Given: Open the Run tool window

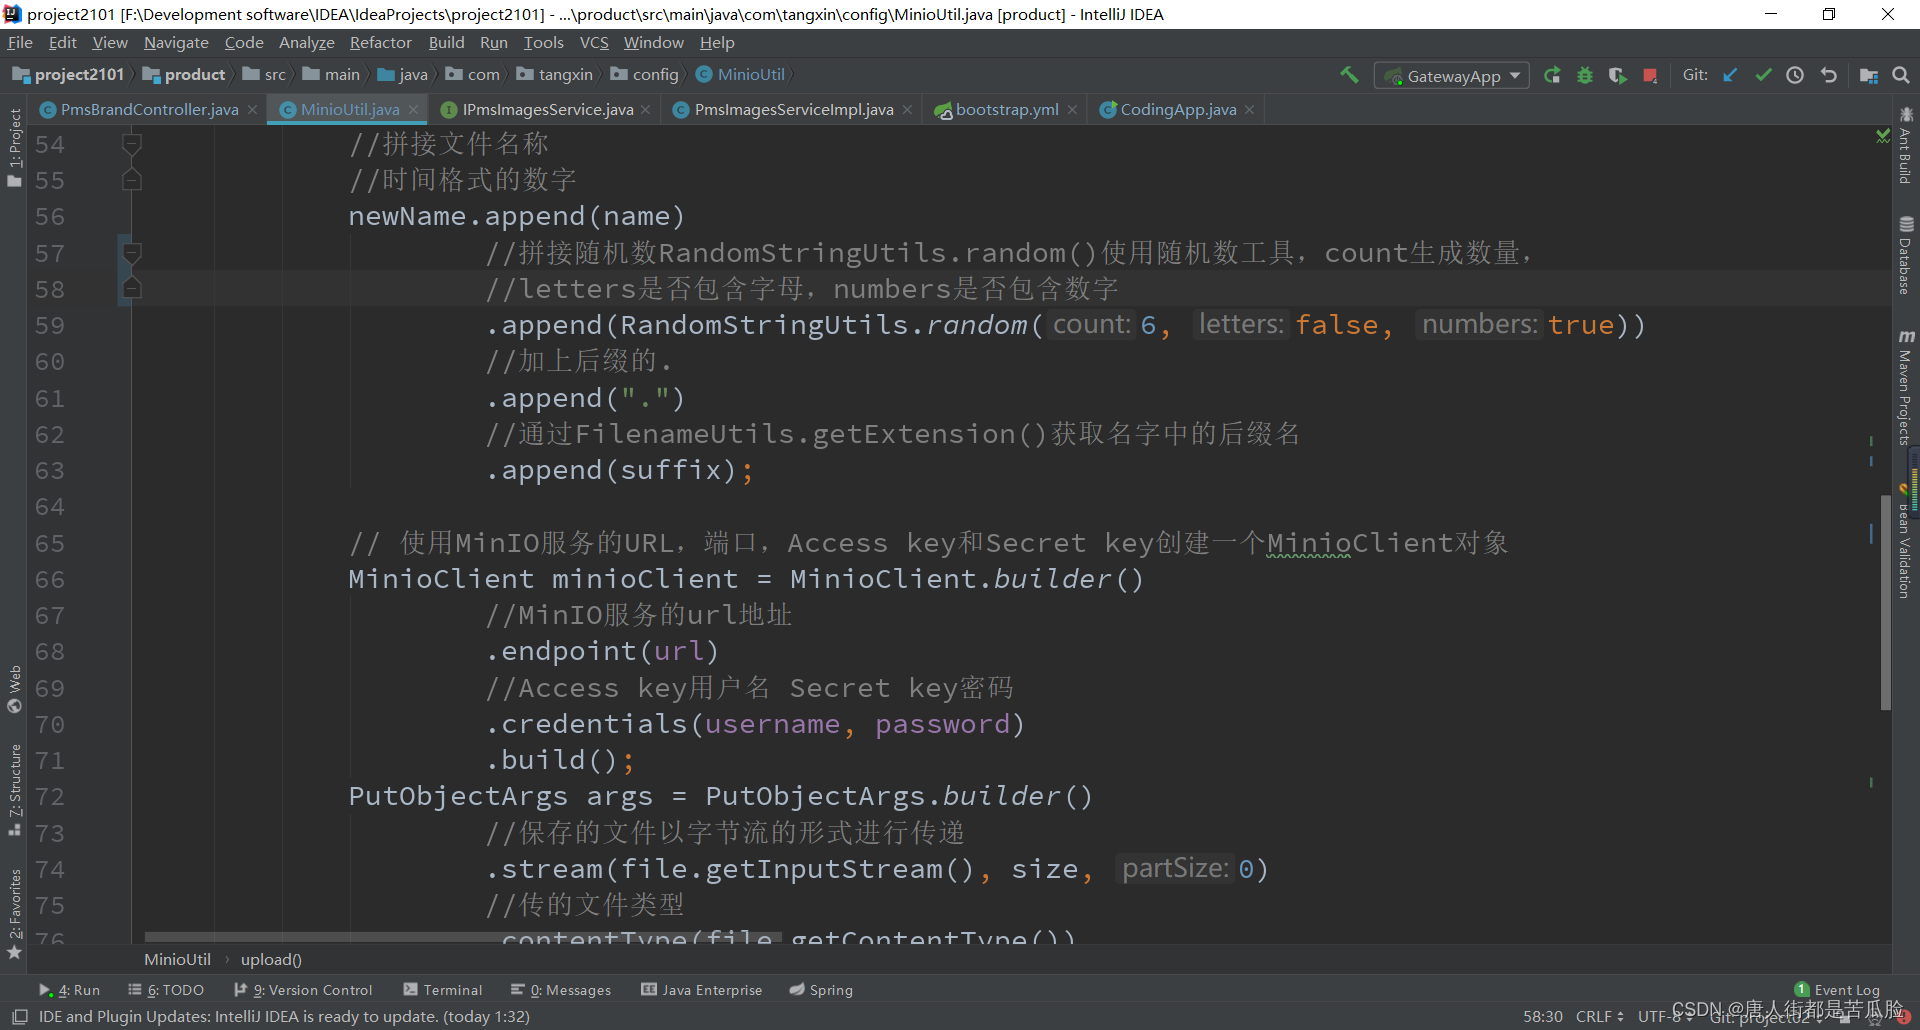Looking at the screenshot, I should (x=70, y=990).
